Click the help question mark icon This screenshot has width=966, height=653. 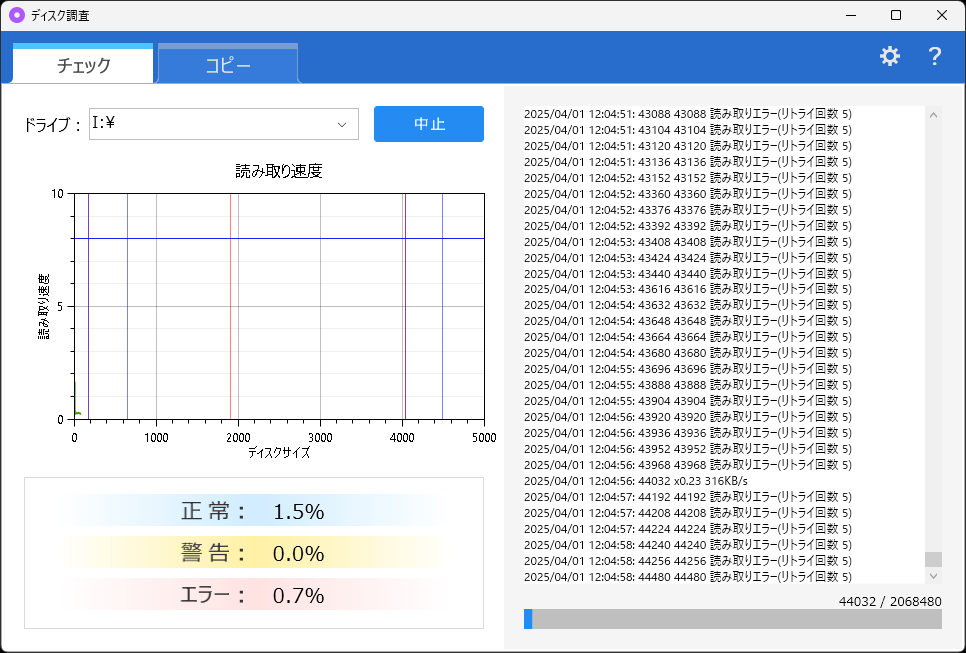(934, 57)
